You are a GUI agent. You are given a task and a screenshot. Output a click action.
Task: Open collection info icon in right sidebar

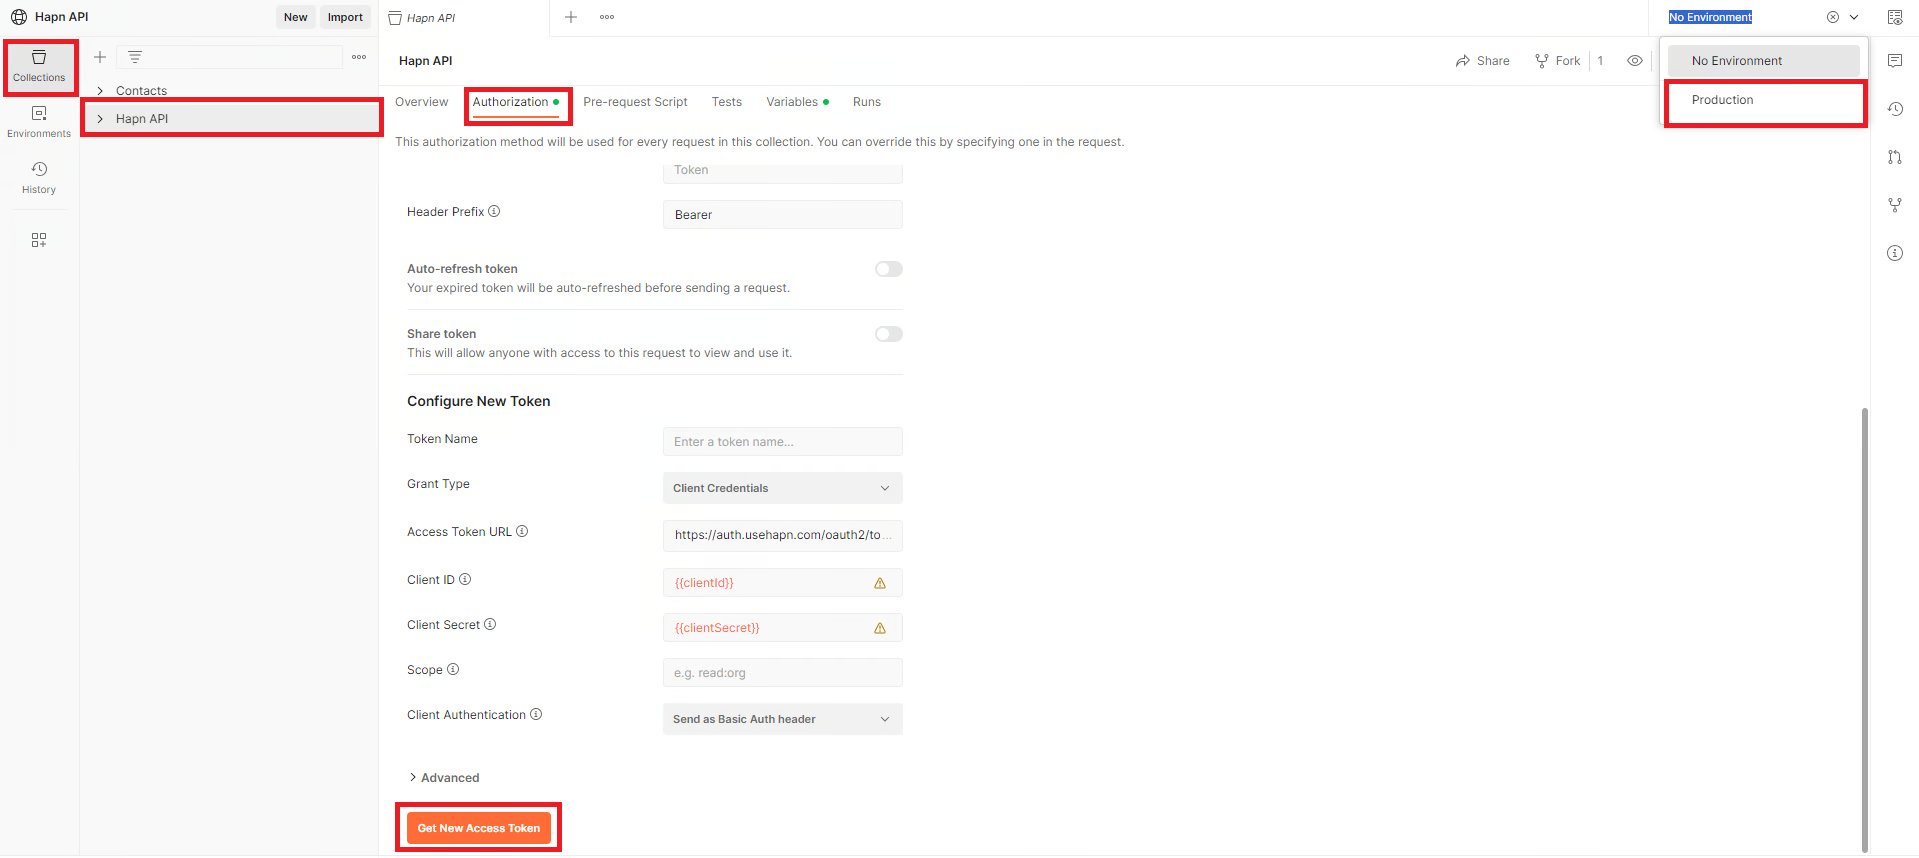[x=1895, y=253]
